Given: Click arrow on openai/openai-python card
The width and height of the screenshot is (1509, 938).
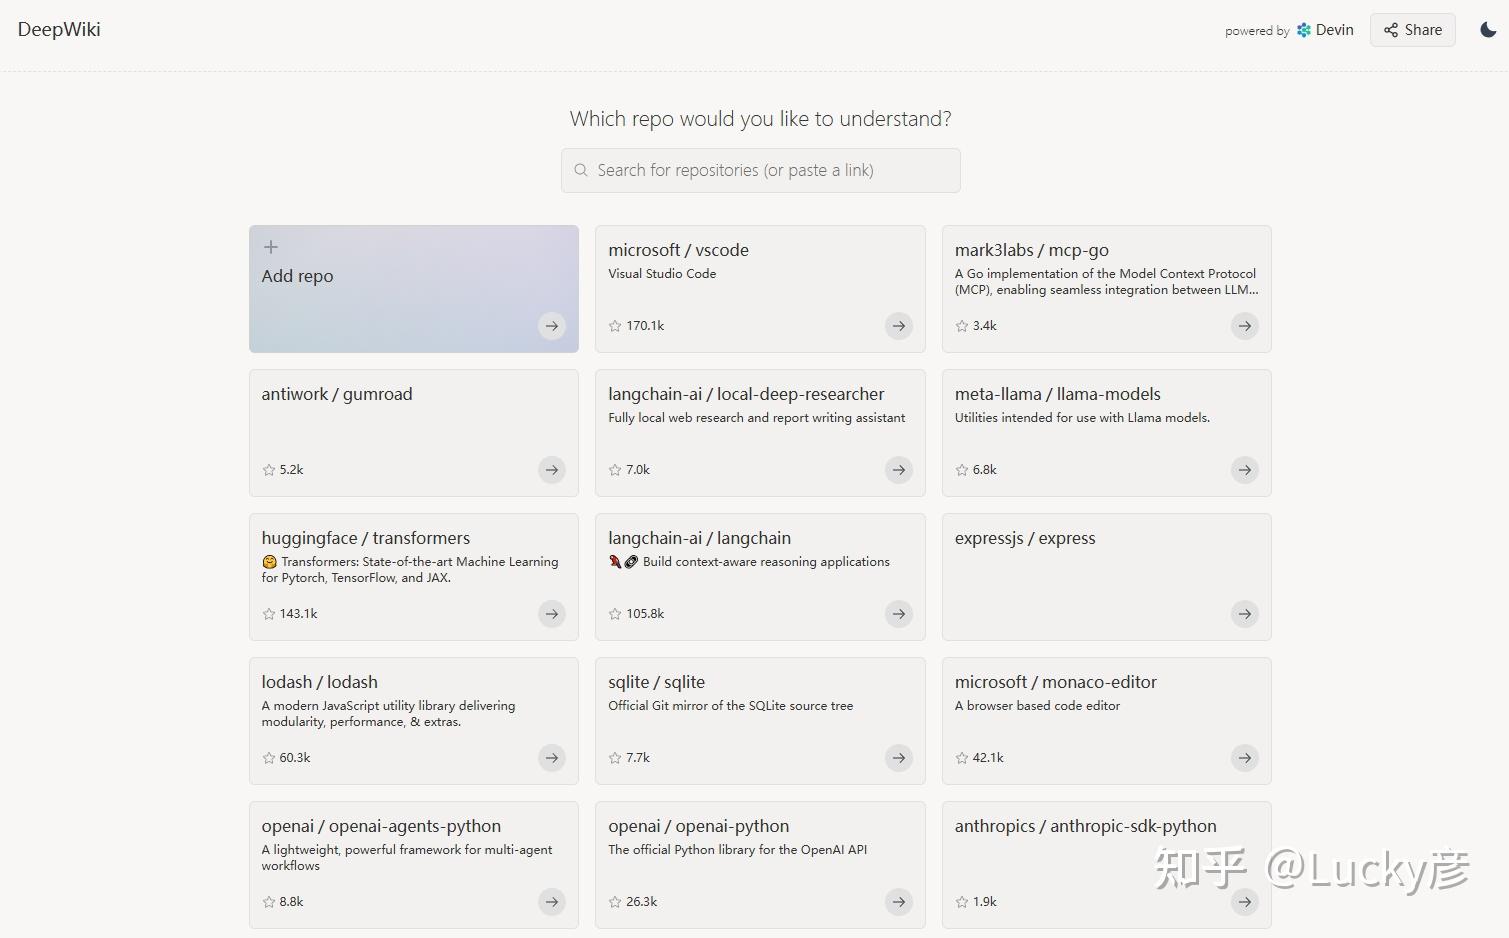Looking at the screenshot, I should (899, 902).
